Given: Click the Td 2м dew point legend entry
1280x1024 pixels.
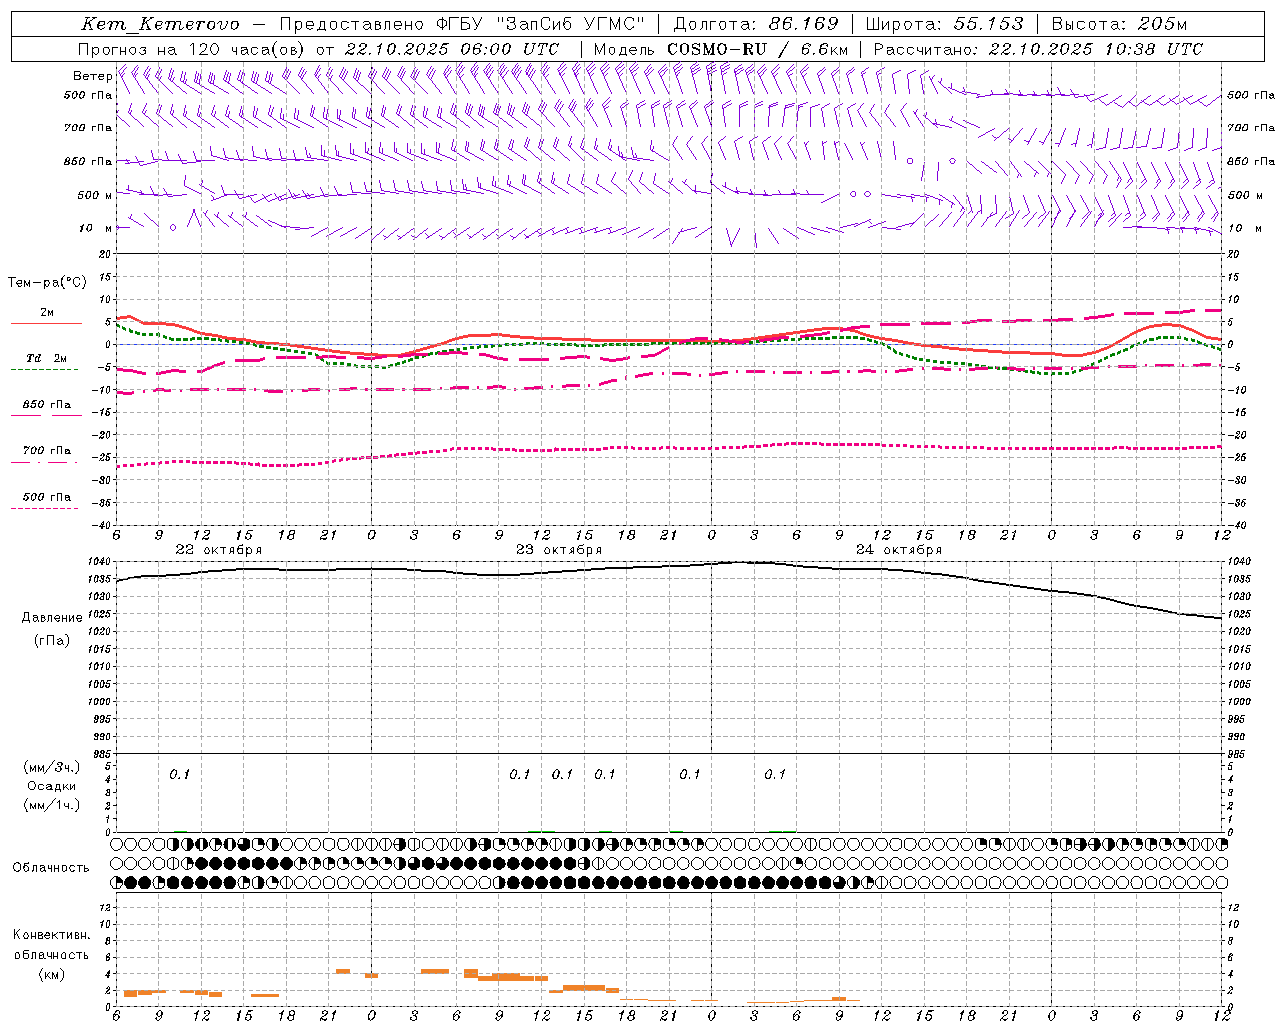Looking at the screenshot, I should tap(47, 358).
